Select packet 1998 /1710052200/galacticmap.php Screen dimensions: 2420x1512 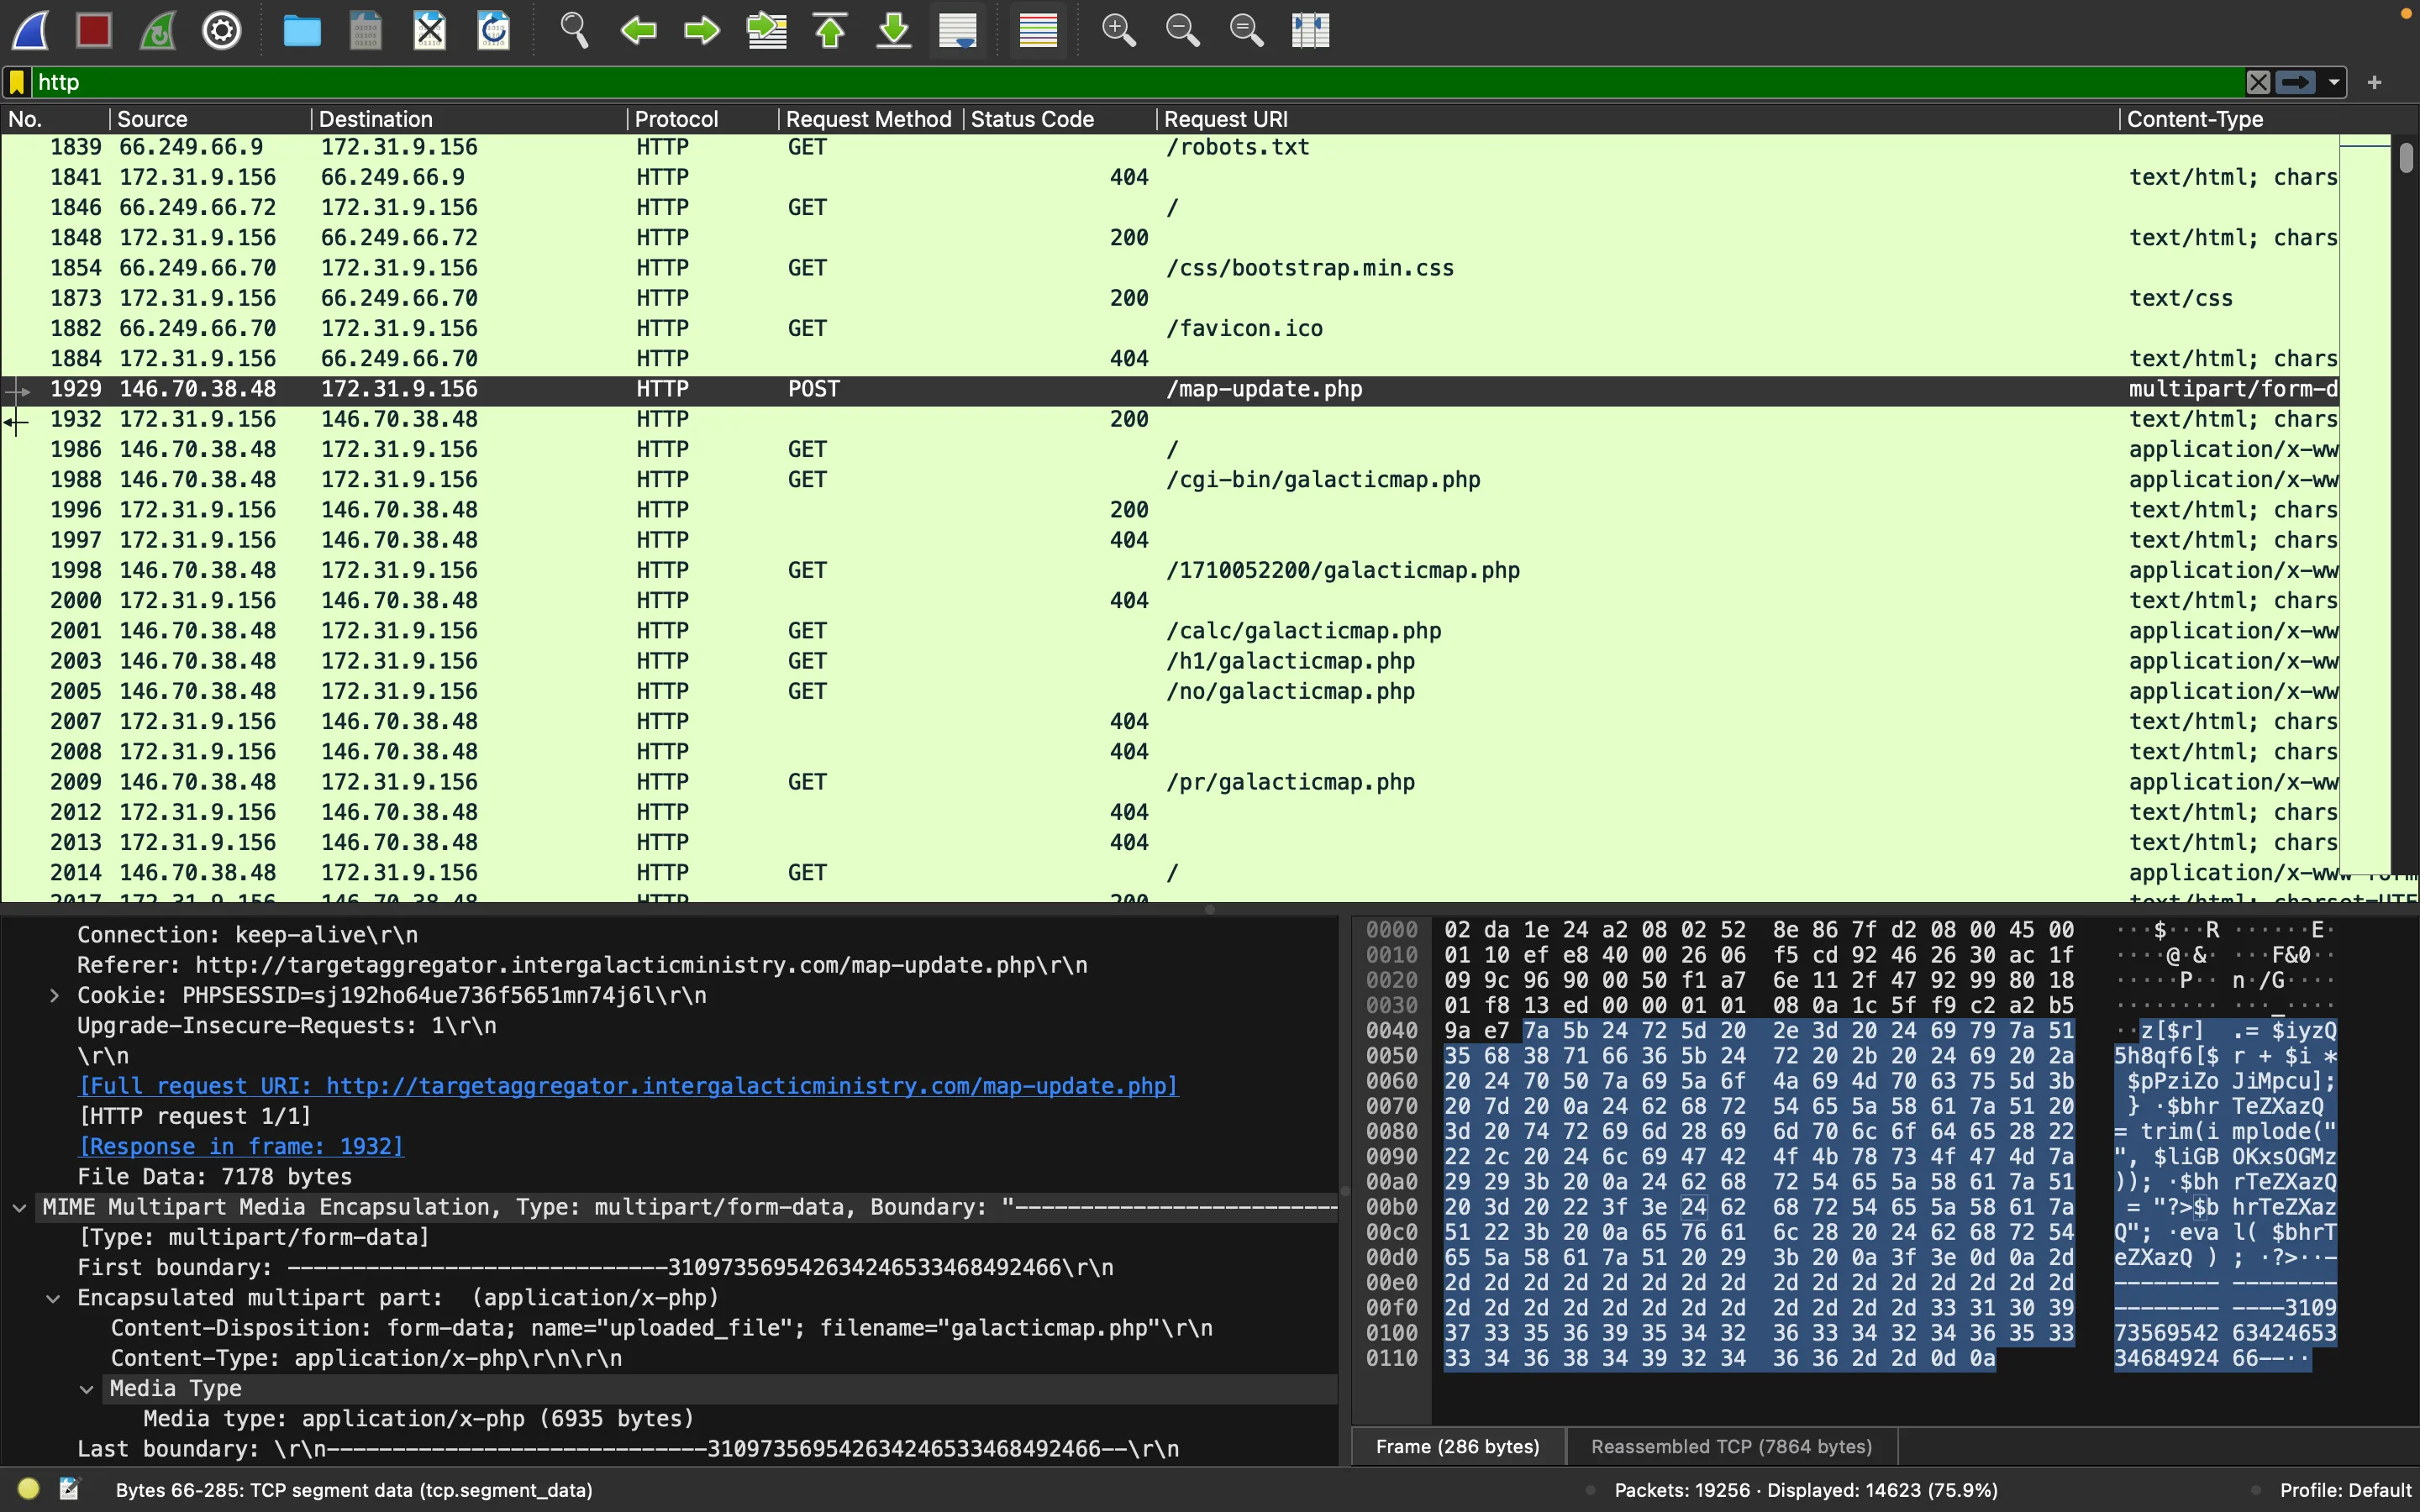pyautogui.click(x=1170, y=570)
